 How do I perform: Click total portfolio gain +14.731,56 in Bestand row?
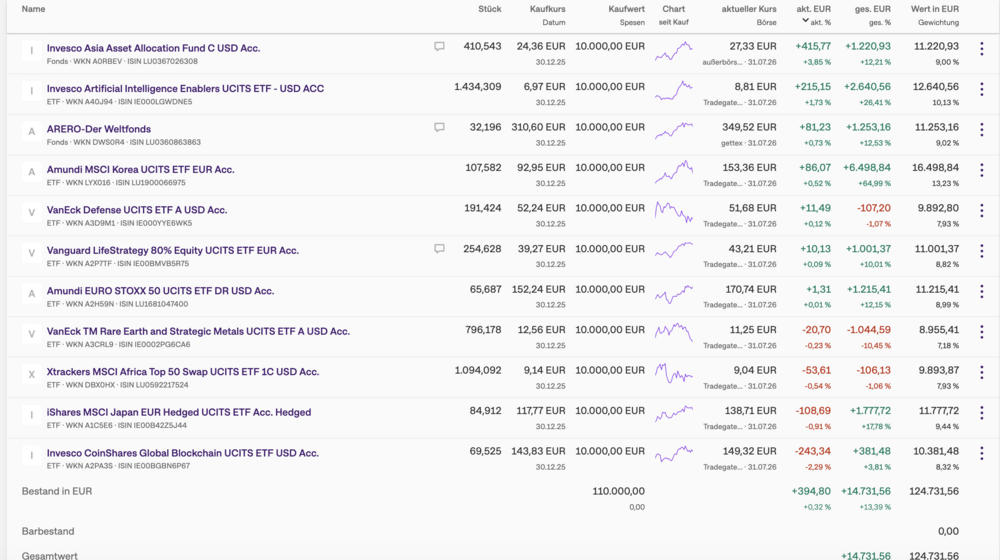(x=866, y=491)
